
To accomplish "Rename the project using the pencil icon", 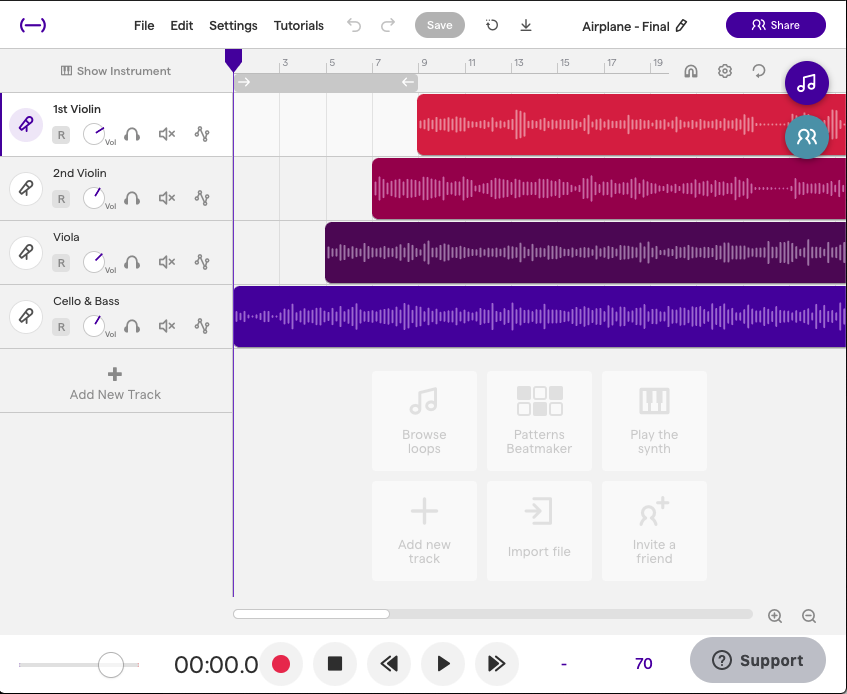I will pyautogui.click(x=683, y=27).
